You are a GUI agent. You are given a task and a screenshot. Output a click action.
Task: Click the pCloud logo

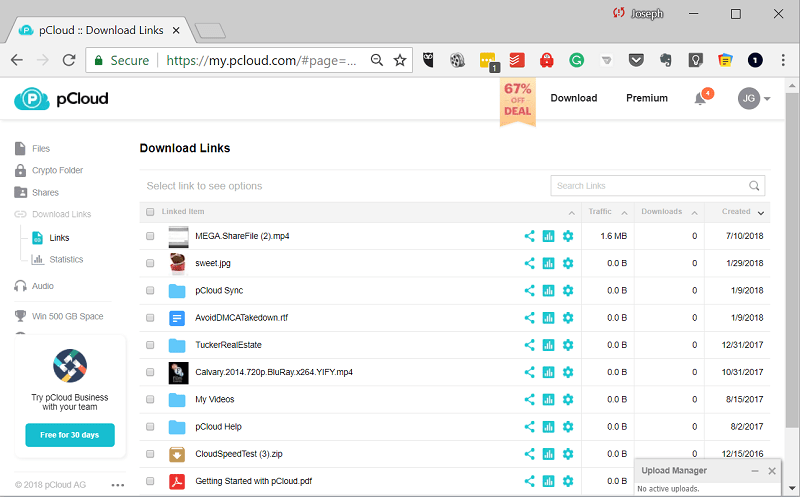tap(61, 98)
